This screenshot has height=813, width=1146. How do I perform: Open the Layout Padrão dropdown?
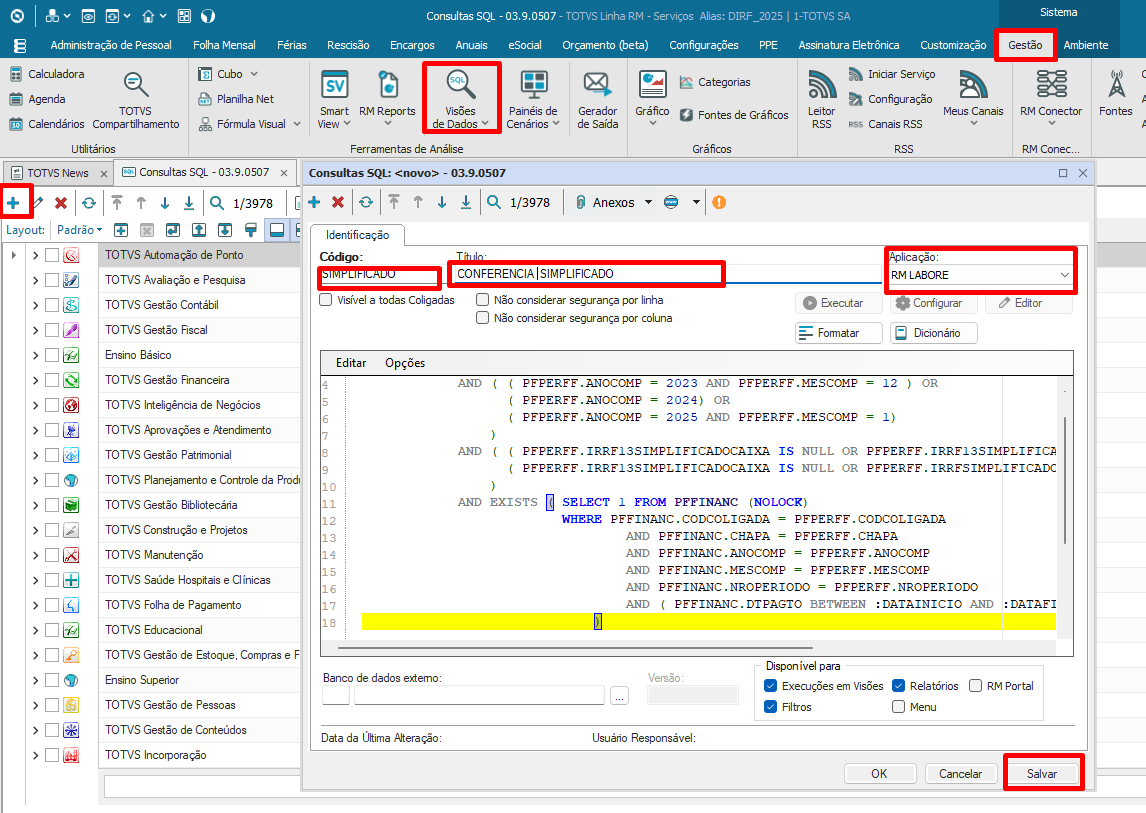tap(80, 230)
